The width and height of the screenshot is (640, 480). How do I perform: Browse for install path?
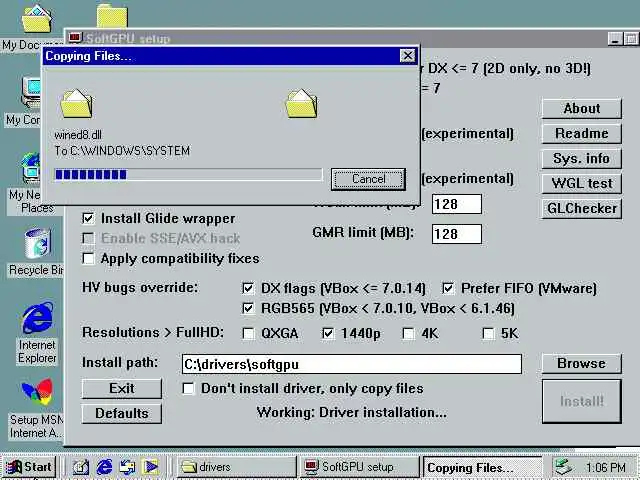point(582,363)
